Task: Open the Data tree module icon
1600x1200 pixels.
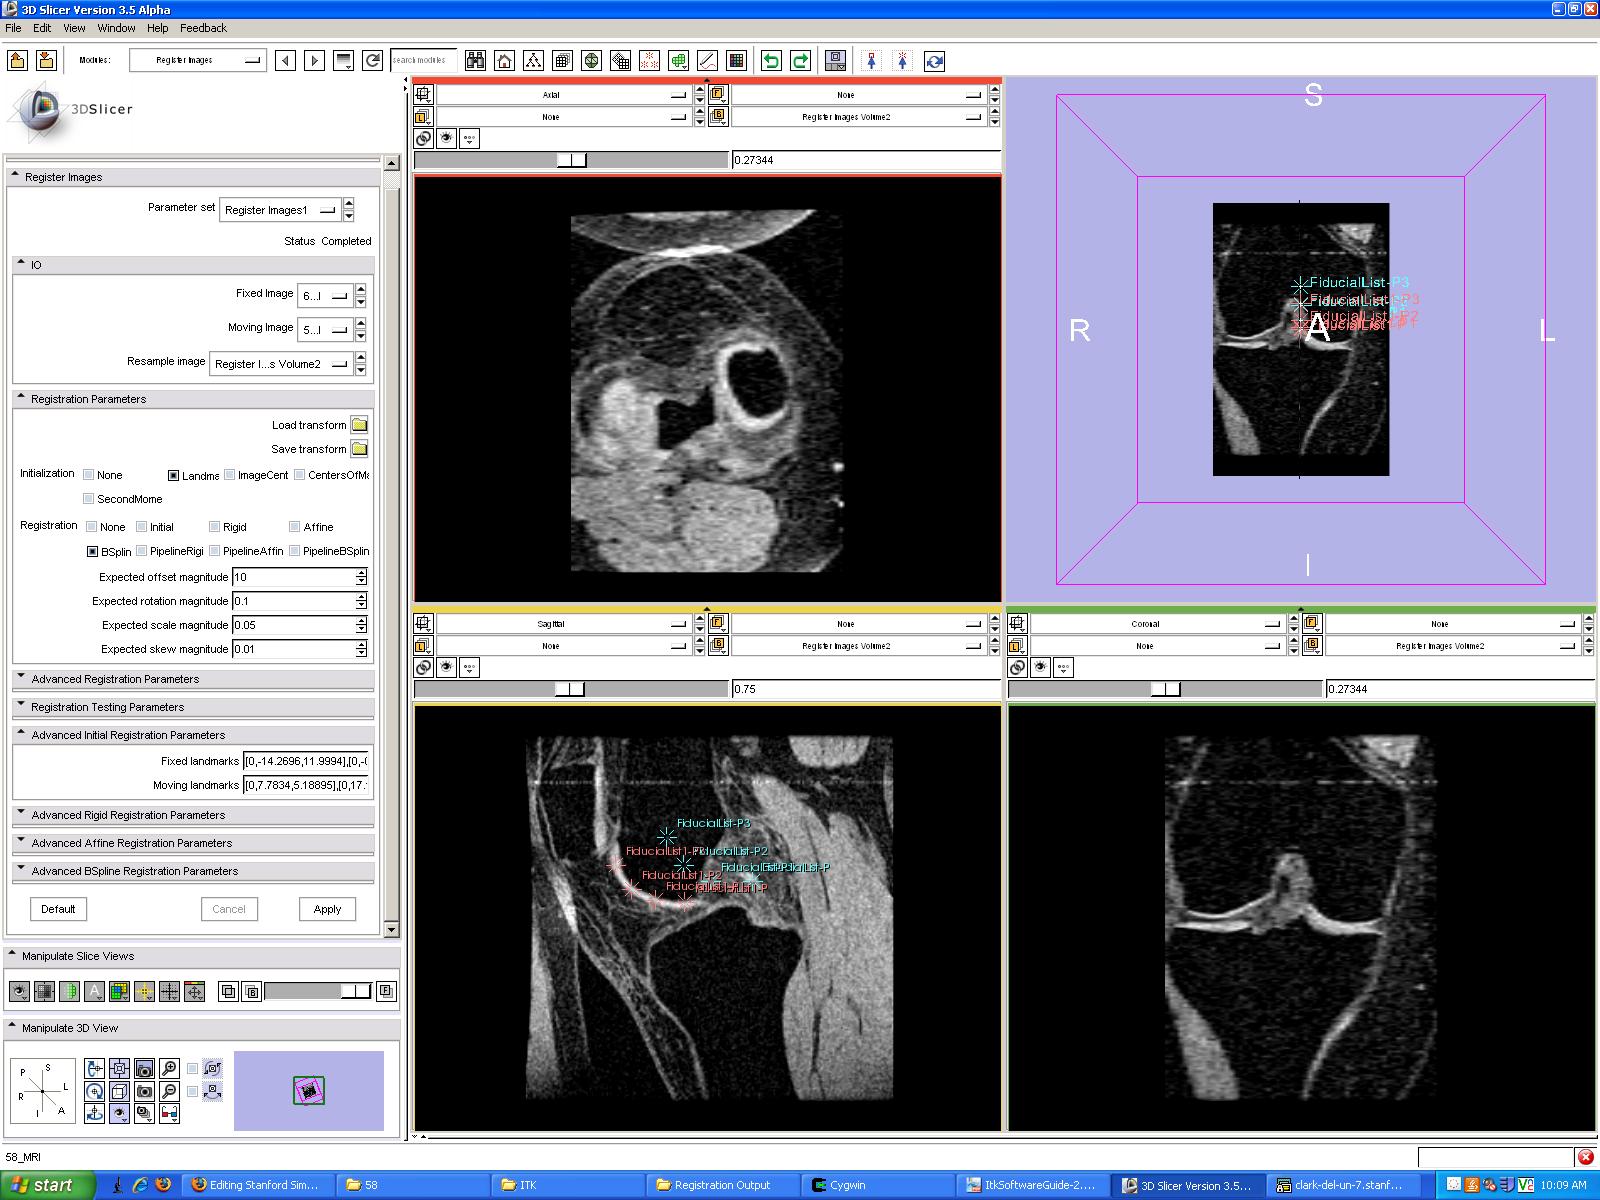Action: (534, 60)
